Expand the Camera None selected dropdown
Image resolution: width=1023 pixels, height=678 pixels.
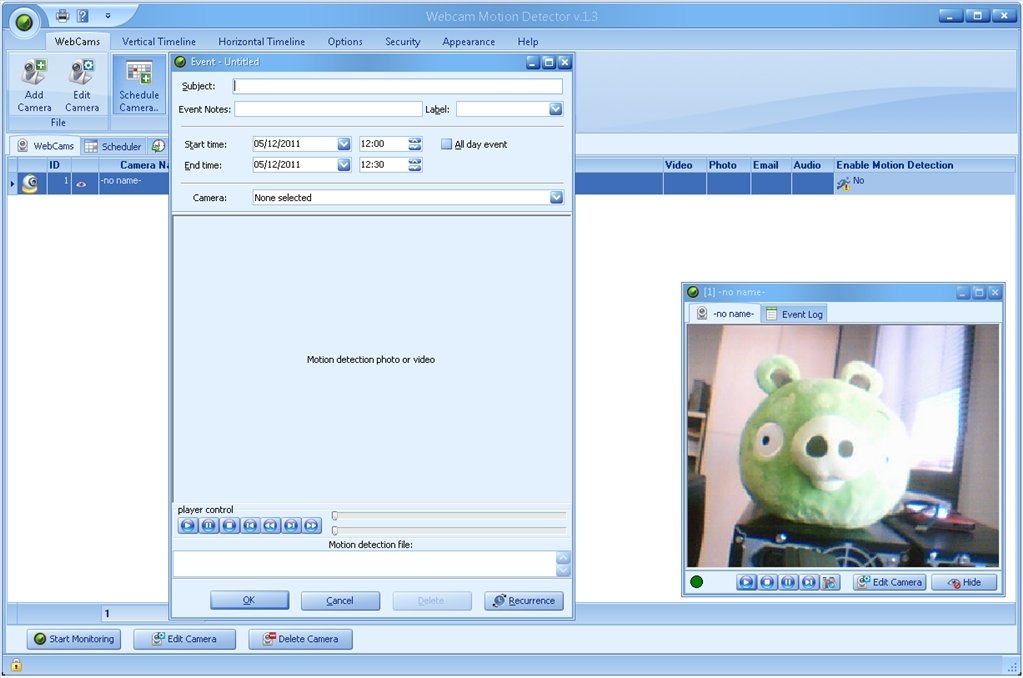(556, 198)
